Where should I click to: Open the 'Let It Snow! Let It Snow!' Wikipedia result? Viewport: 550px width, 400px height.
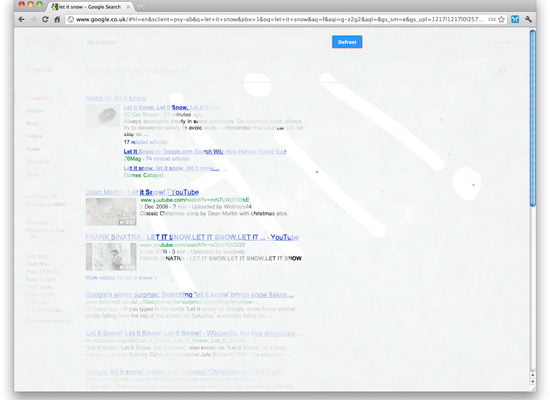click(x=192, y=333)
